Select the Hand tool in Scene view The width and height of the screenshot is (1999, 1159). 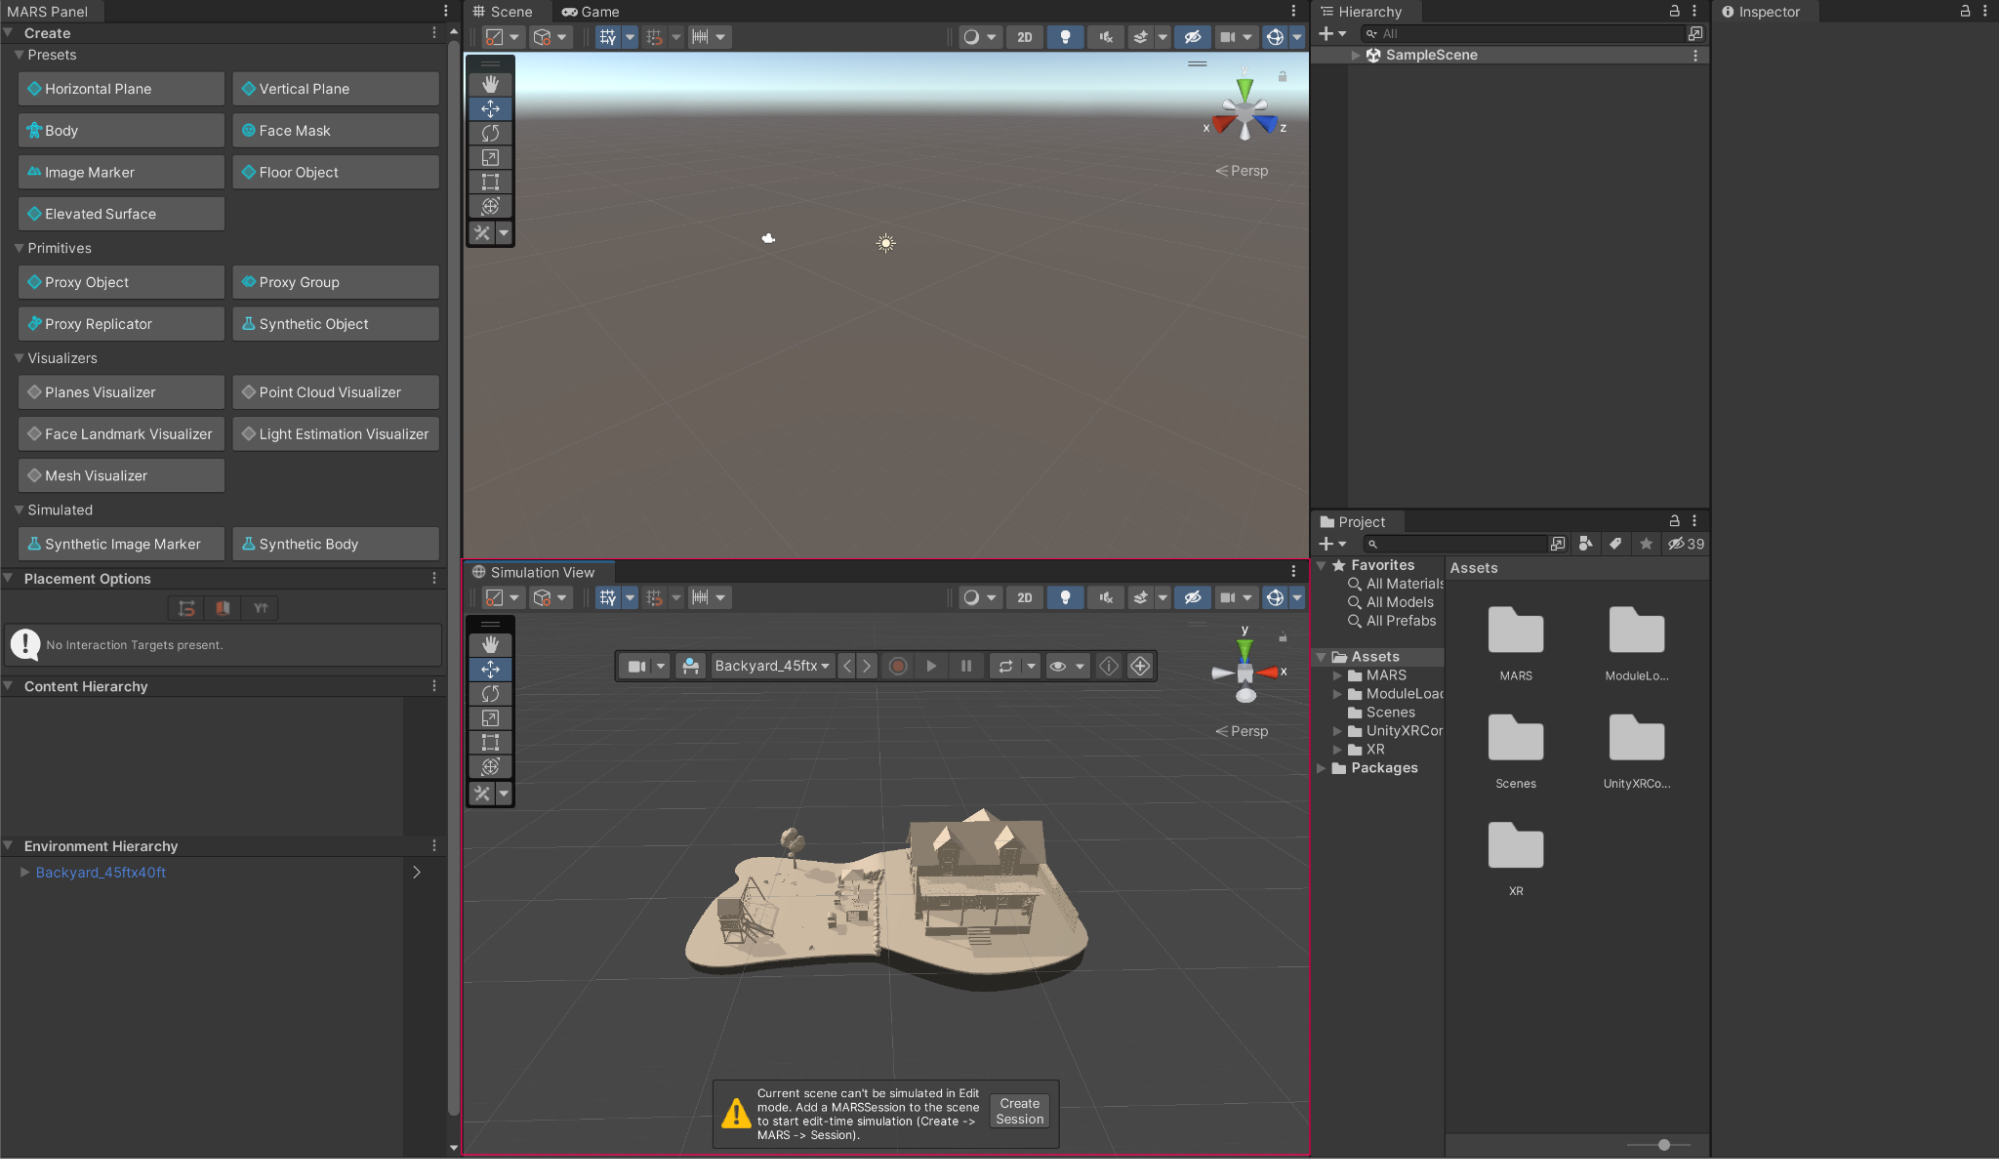(x=490, y=84)
